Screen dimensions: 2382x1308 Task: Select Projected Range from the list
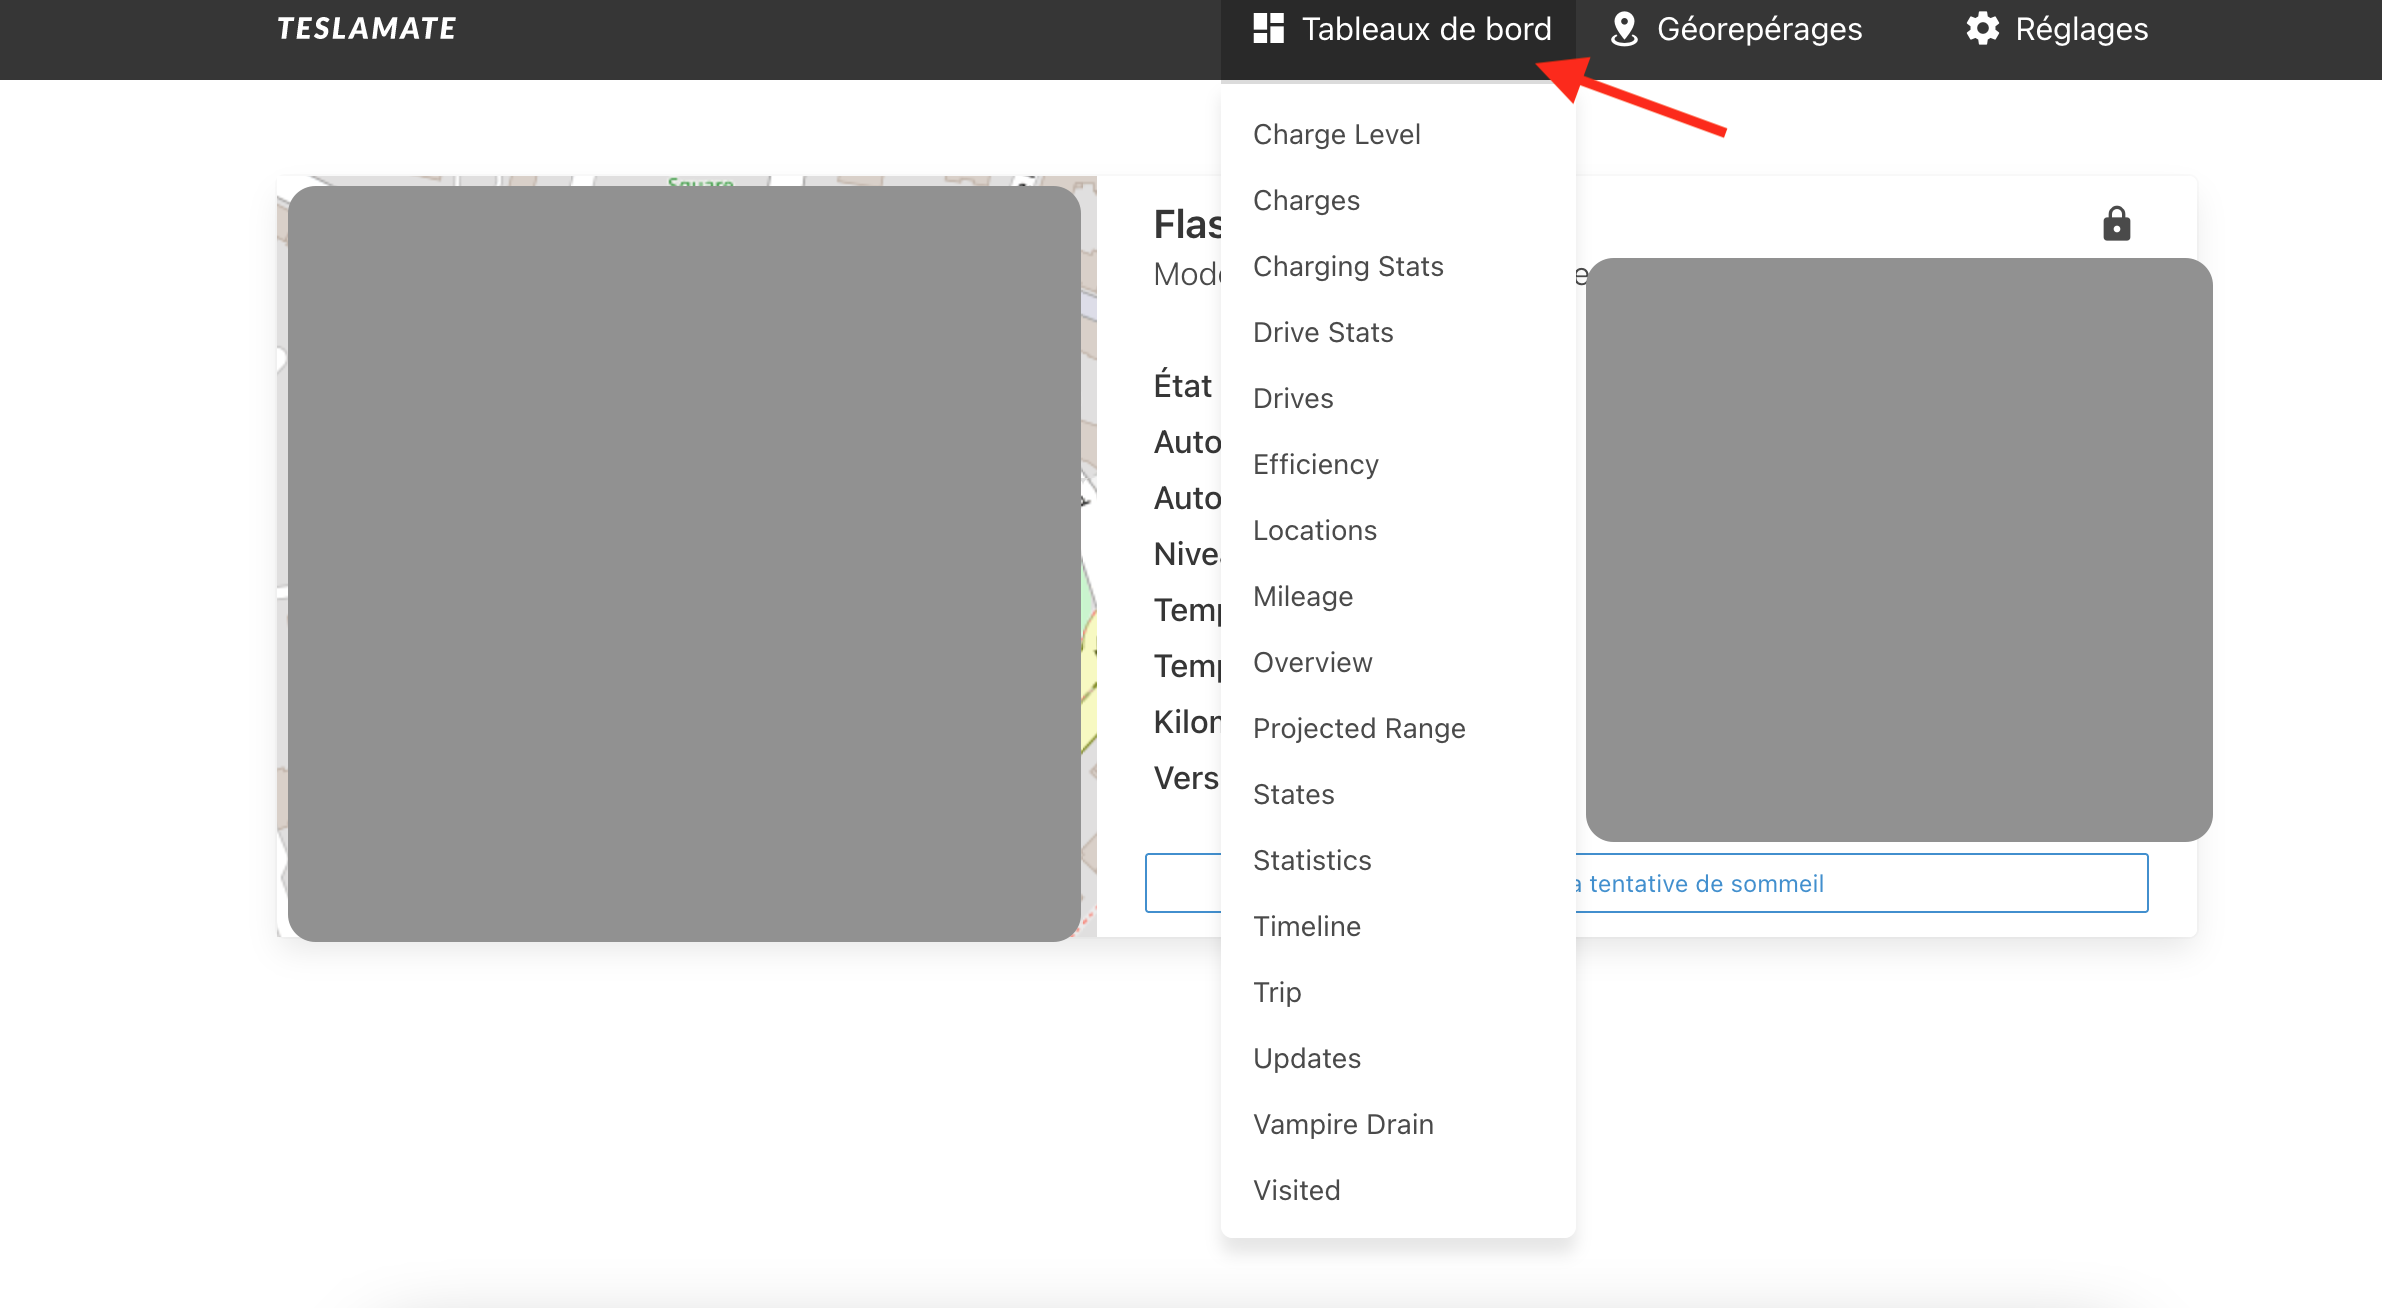tap(1359, 728)
